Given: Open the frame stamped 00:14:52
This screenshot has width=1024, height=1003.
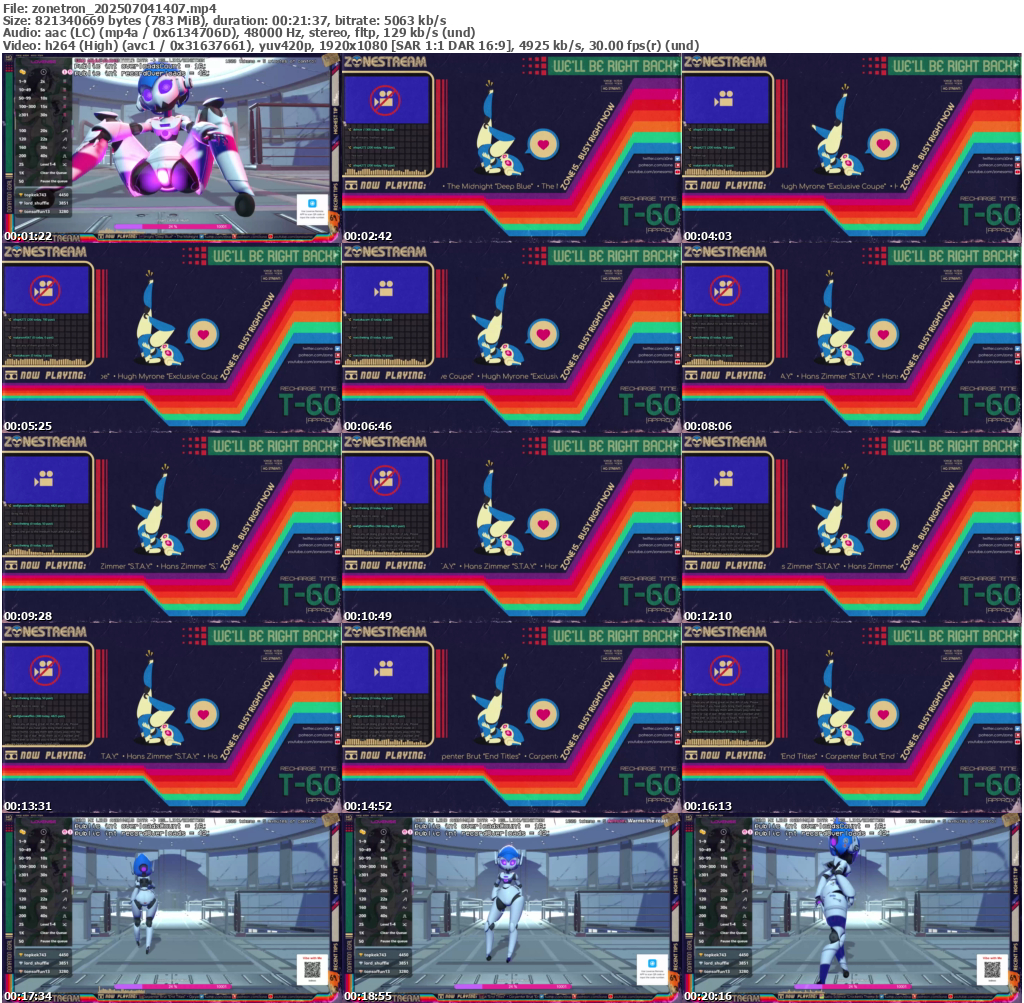Looking at the screenshot, I should tap(511, 718).
